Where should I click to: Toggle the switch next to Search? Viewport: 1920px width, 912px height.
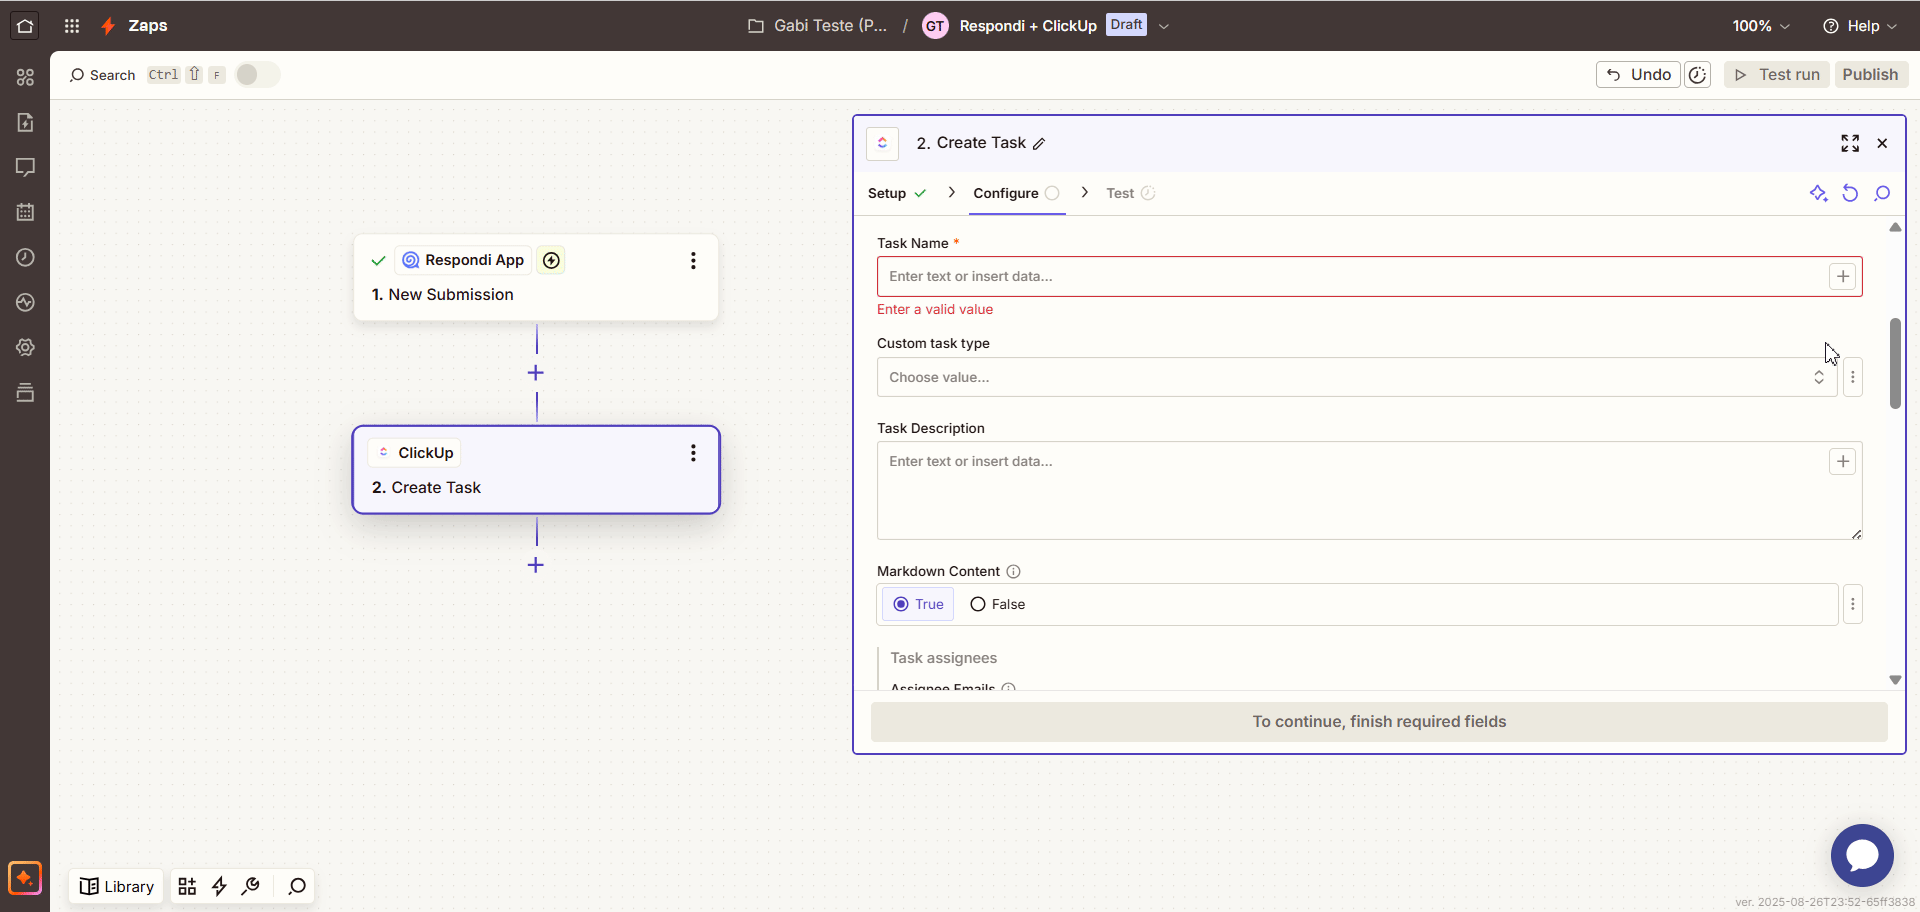click(257, 75)
